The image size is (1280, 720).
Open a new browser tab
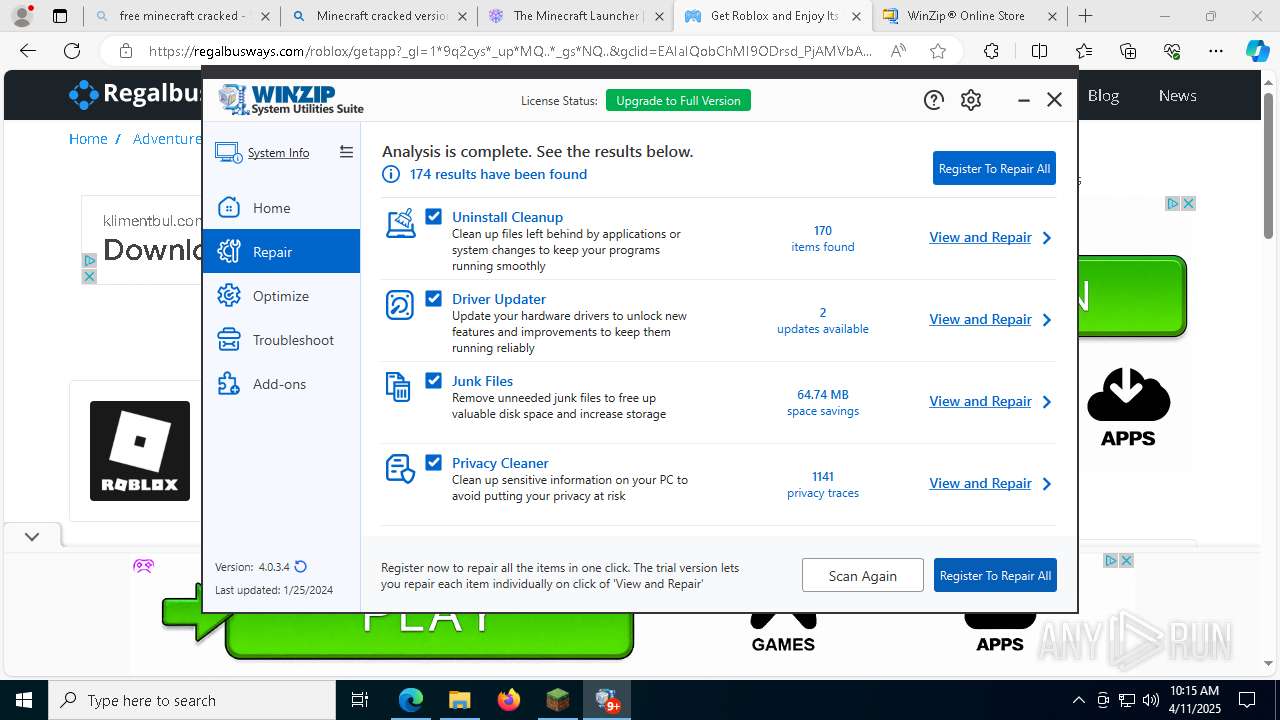(1085, 16)
